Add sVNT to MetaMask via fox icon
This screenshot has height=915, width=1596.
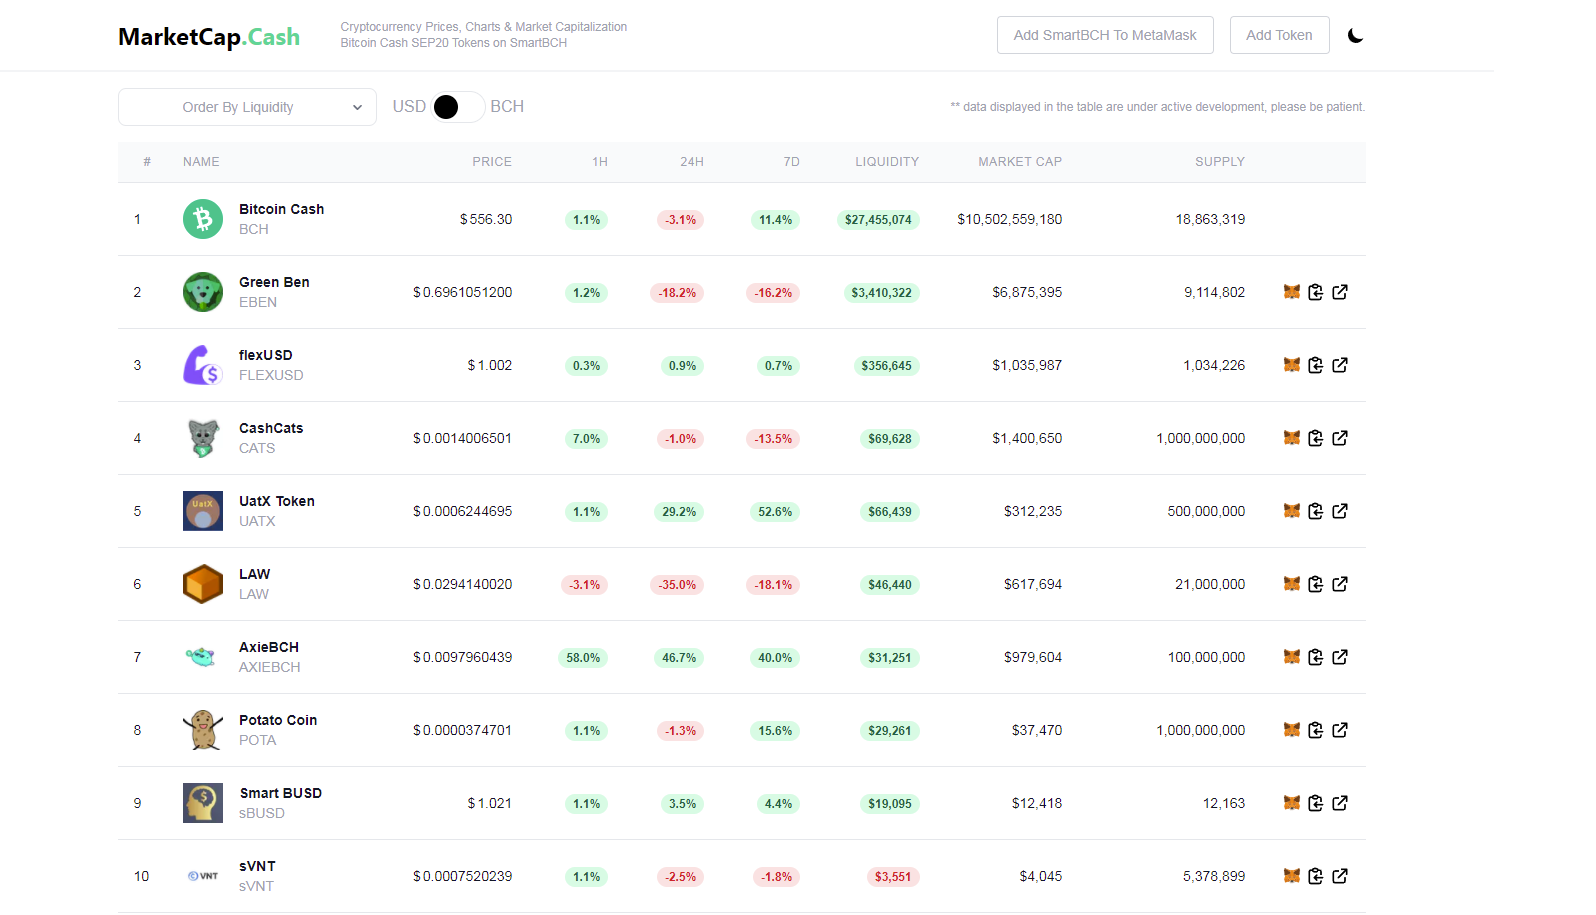click(1292, 876)
